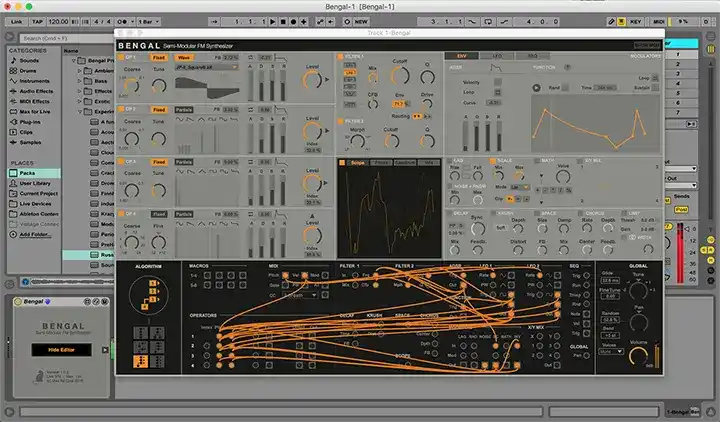
Task: Open the Instruments browser category
Action: (x=34, y=81)
